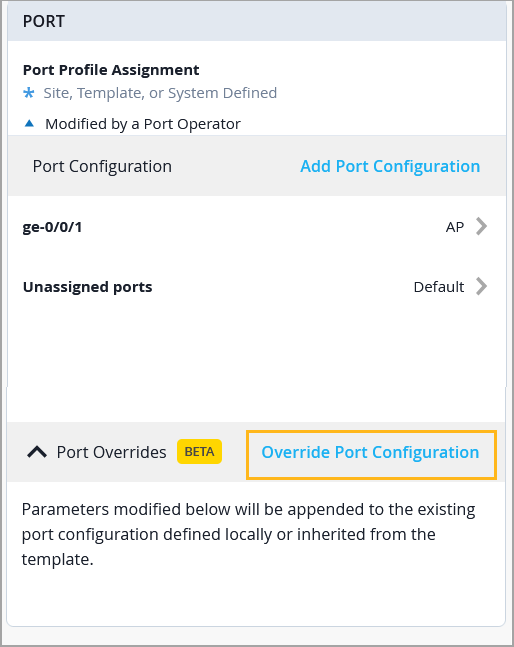Click Port Profile Assignment heading

click(111, 70)
